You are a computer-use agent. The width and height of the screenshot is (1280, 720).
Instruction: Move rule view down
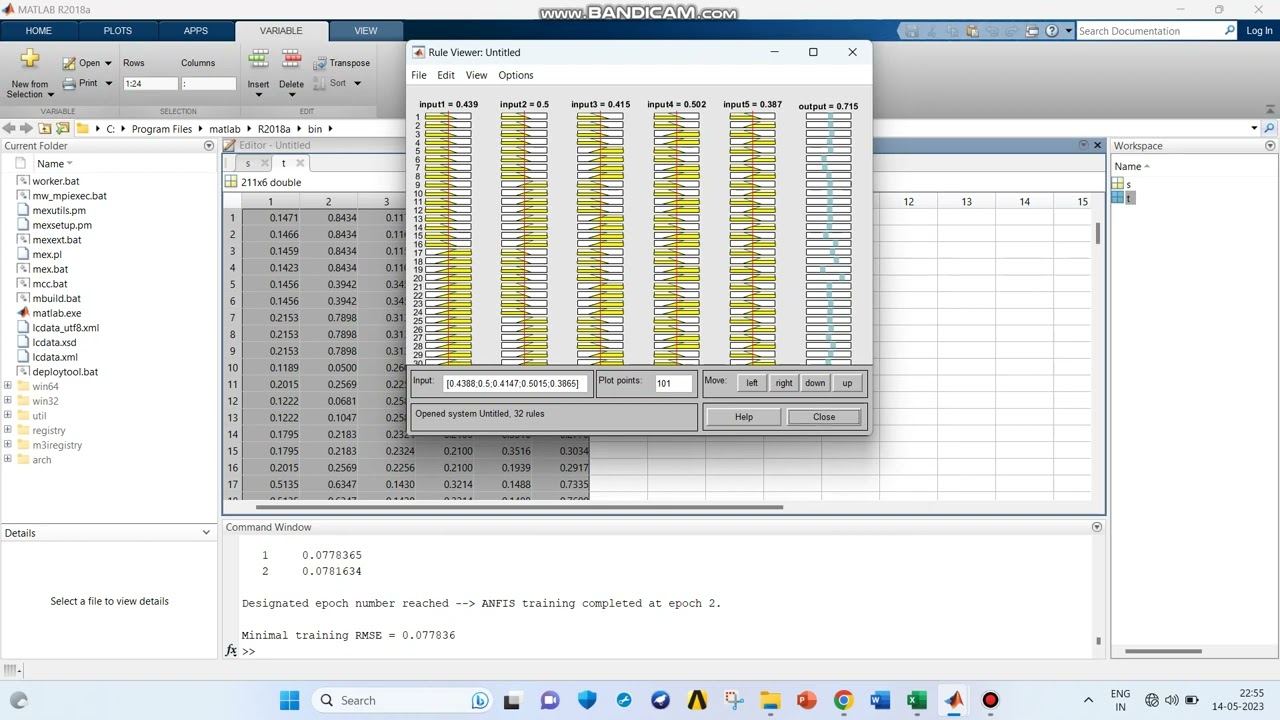tap(815, 383)
